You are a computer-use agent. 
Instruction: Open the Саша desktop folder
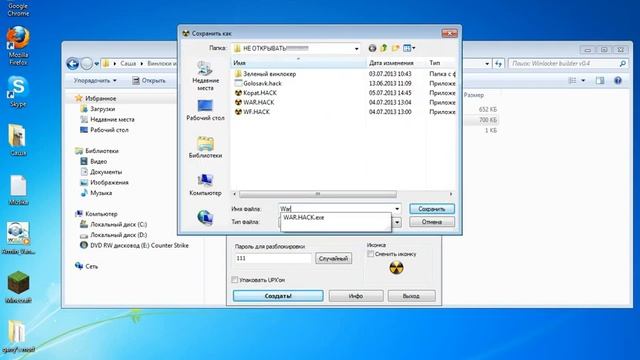(18, 140)
